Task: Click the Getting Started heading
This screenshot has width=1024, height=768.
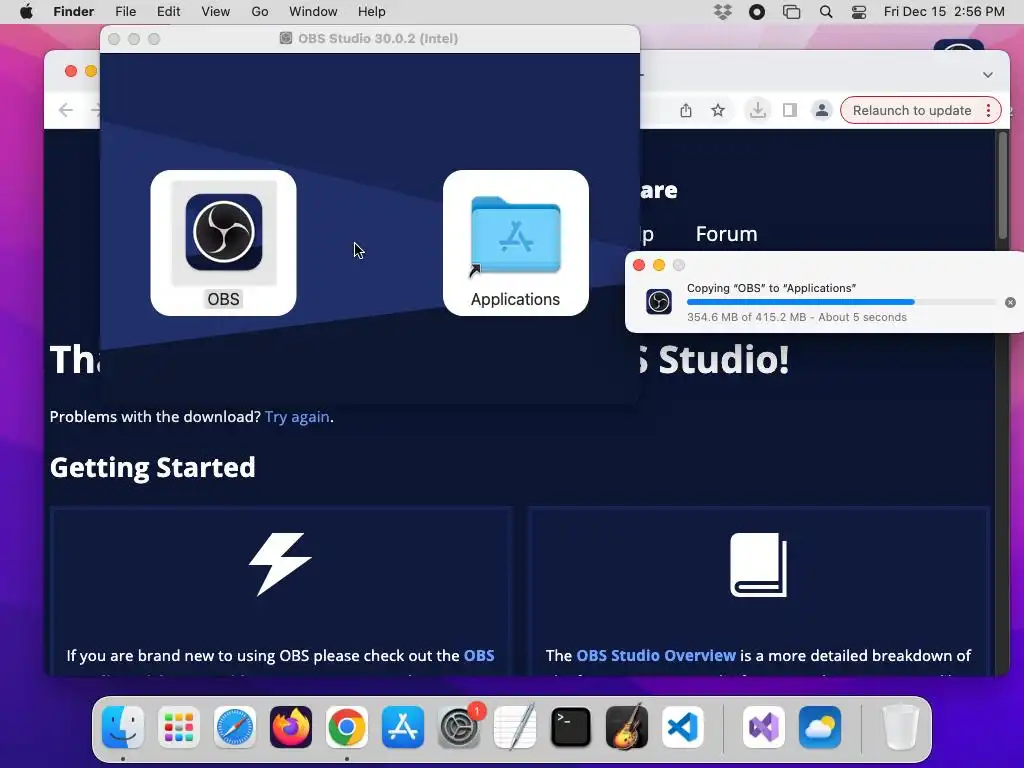Action: [153, 468]
